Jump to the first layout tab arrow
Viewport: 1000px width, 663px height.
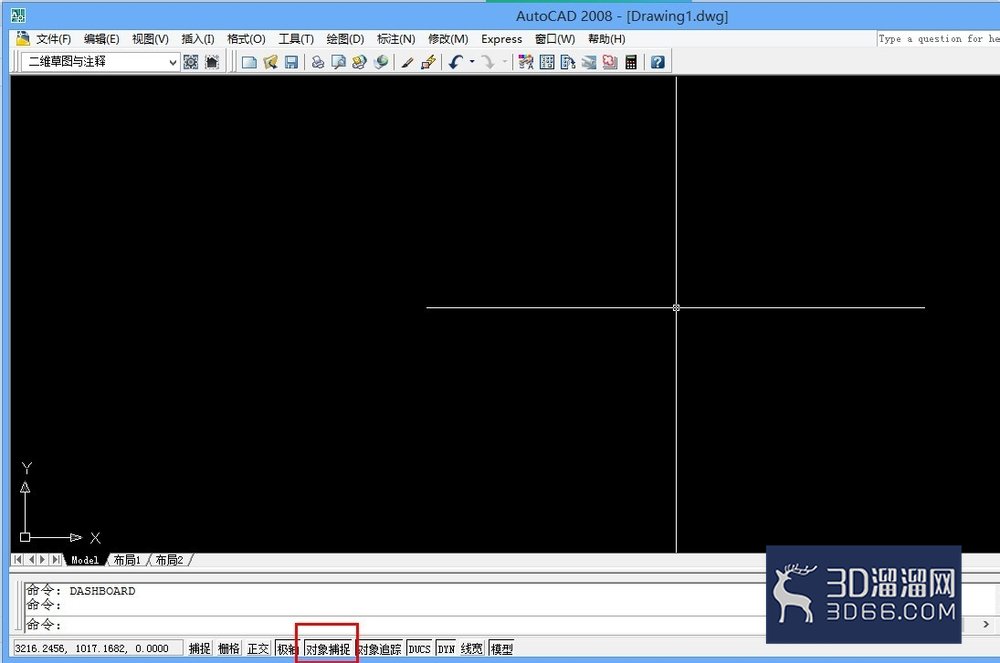coord(18,560)
